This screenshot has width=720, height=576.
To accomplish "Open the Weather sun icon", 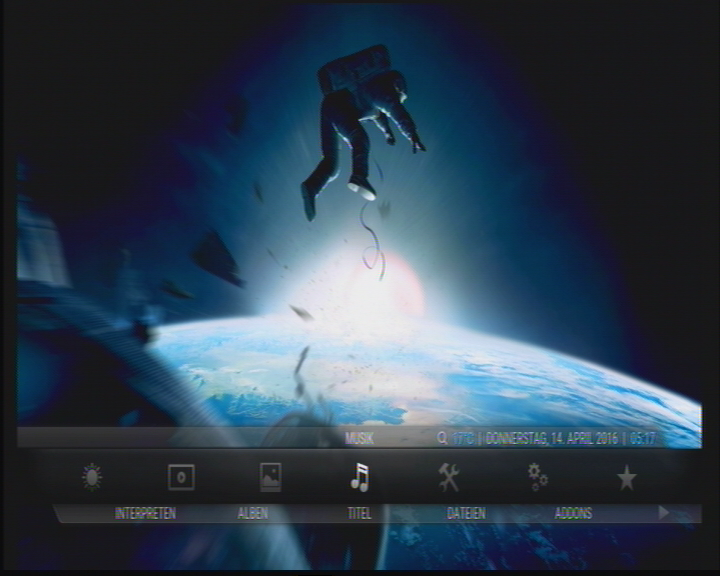I will click(92, 477).
